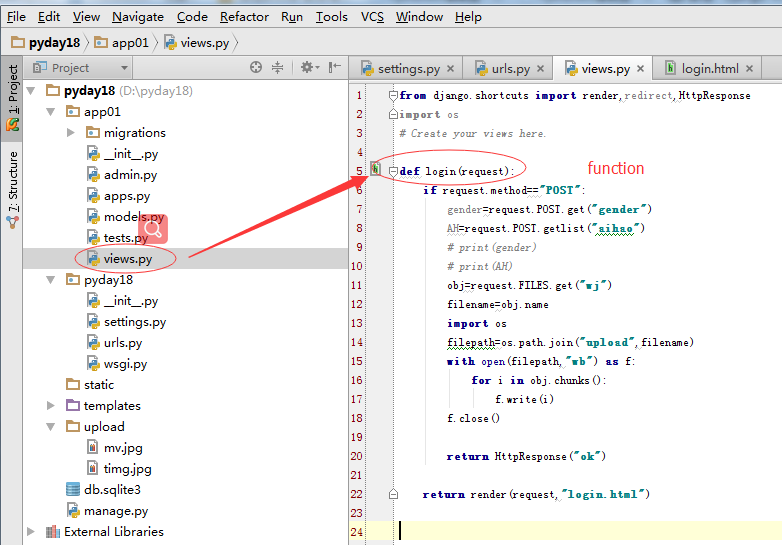Click the app01 breadcrumb in navigation bar
This screenshot has height=545, width=782.
(129, 42)
